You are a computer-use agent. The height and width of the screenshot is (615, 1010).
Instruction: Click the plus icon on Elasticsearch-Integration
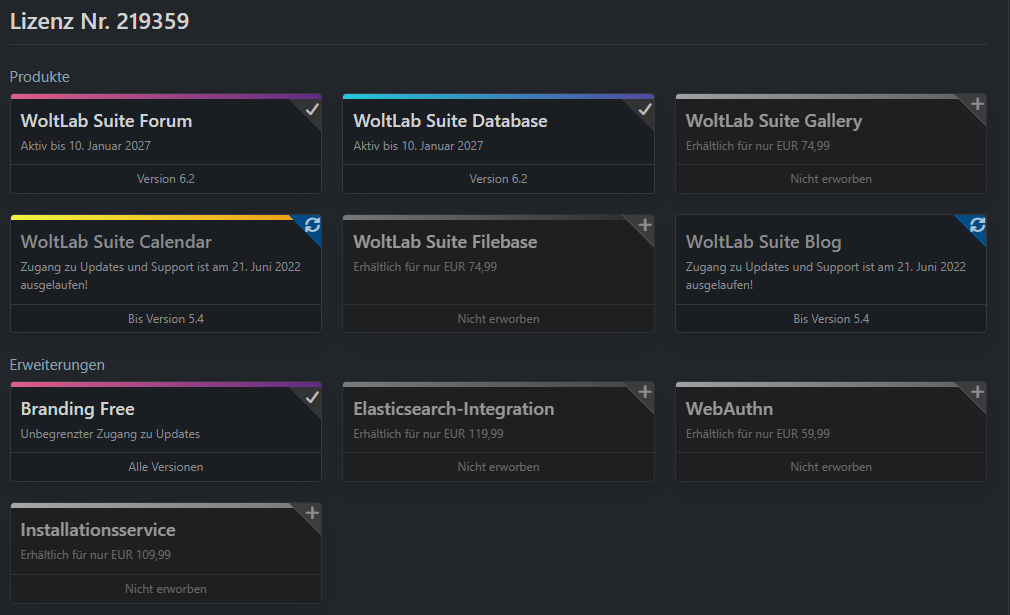click(645, 393)
